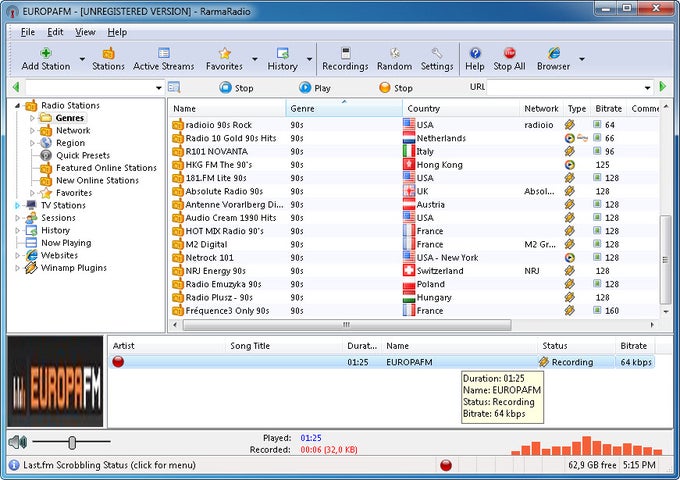The height and width of the screenshot is (480, 680).
Task: Select New Online Stations in the tree
Action: [98, 180]
